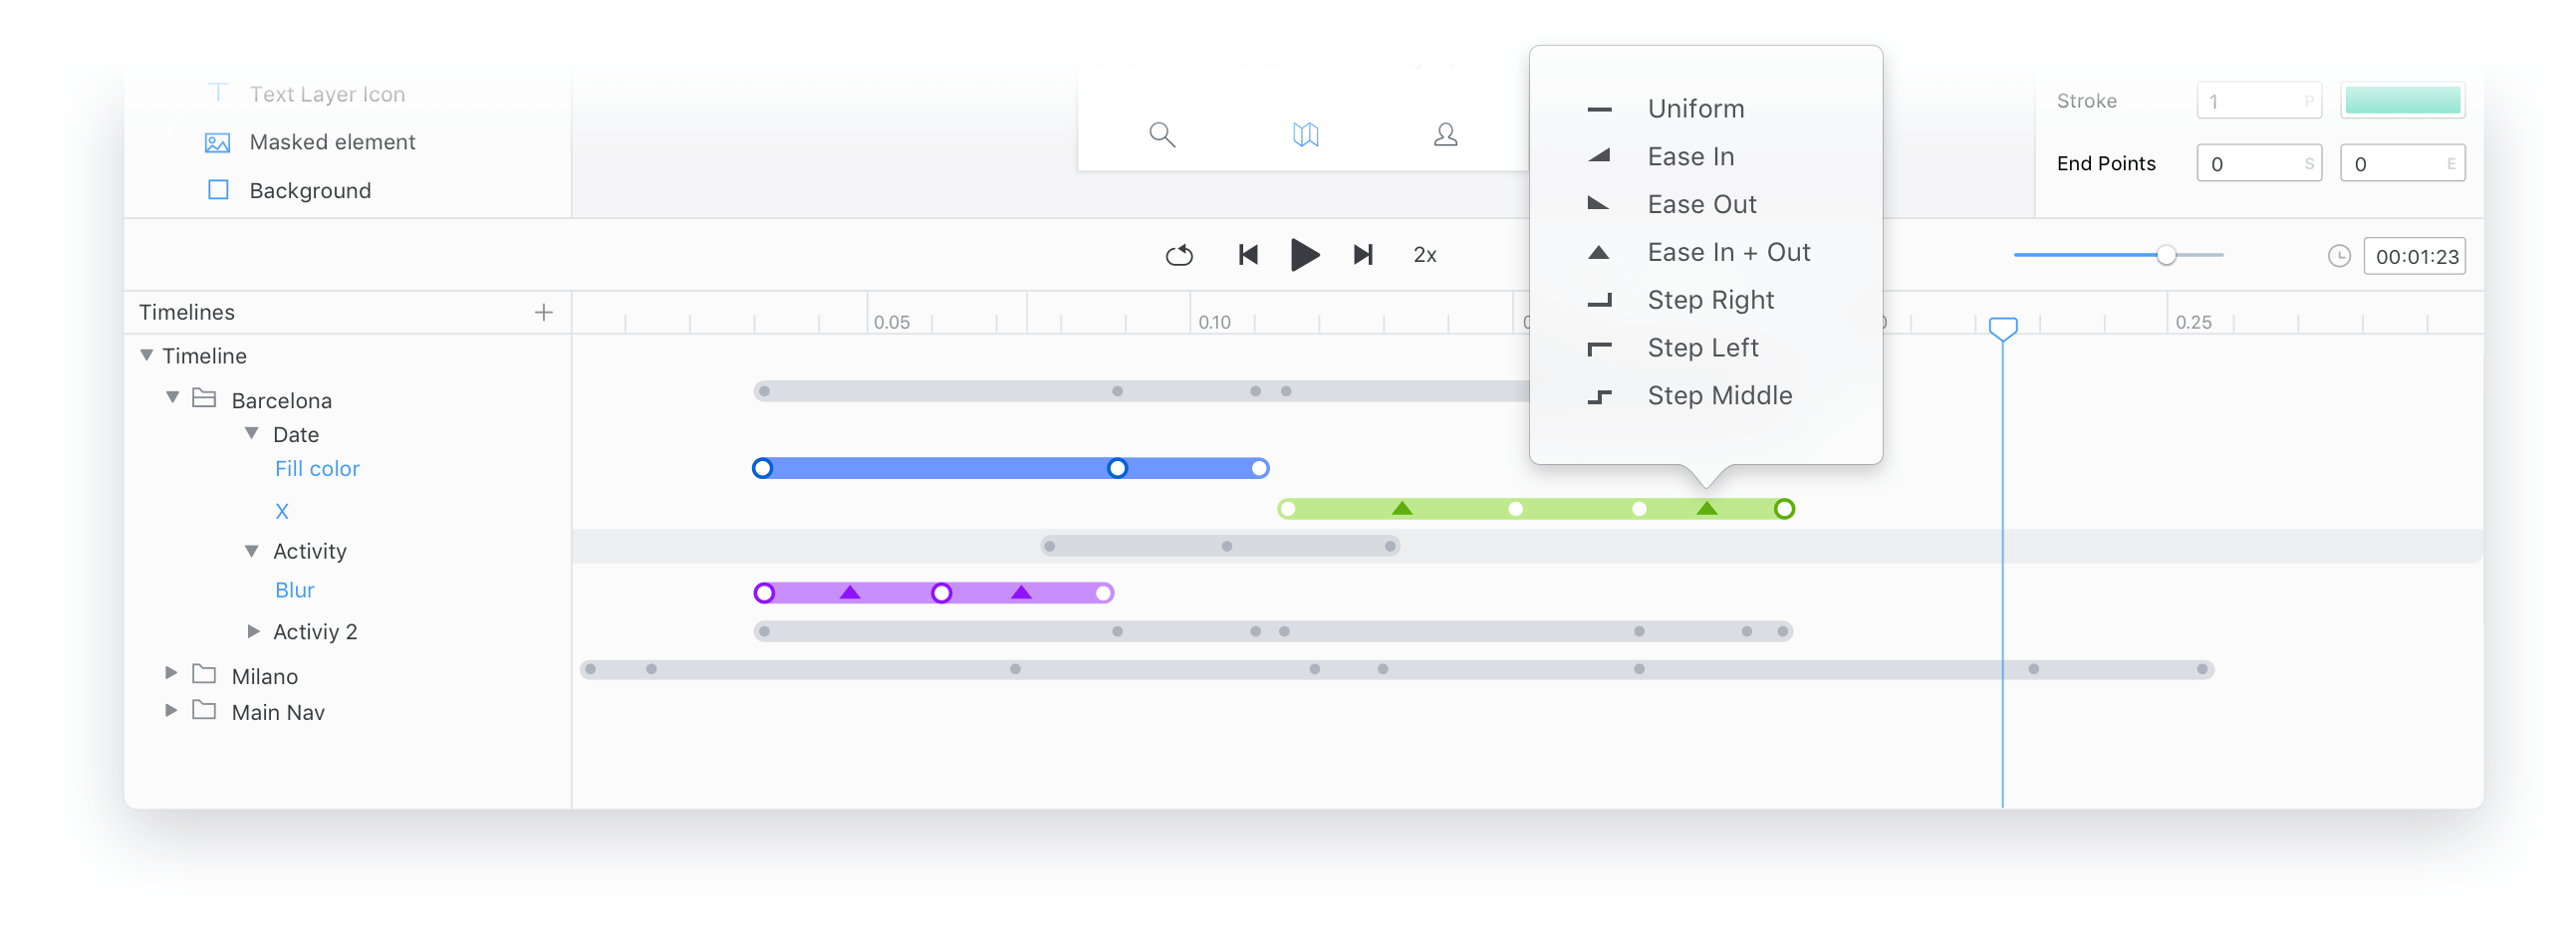Open the Blur property
Screen dimensions: 2576x946
294,590
